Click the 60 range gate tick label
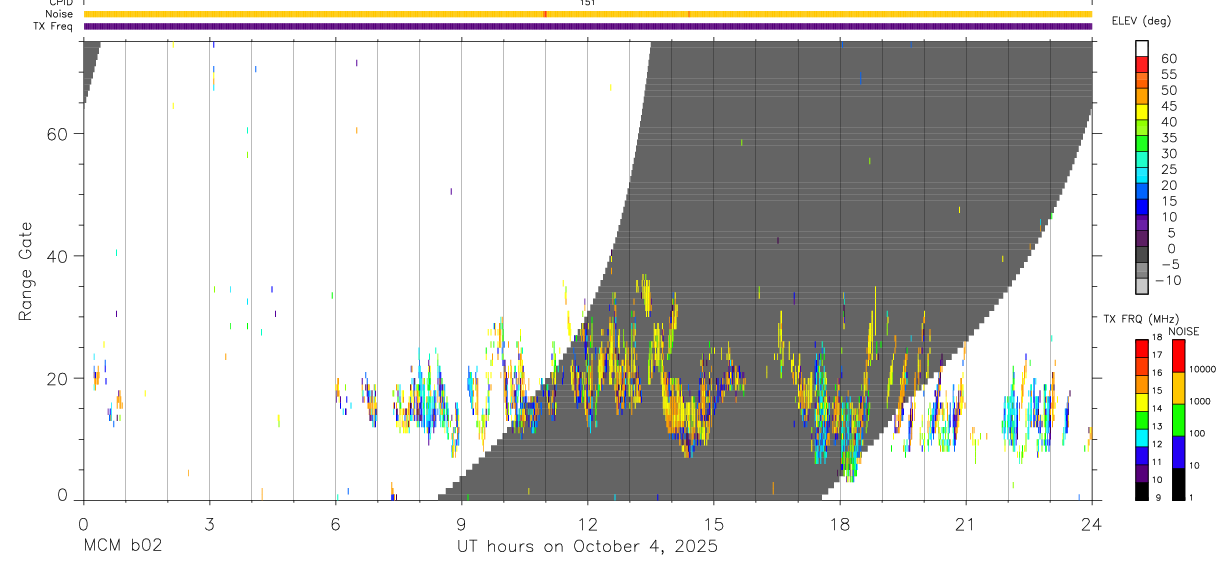Screen dimensions: 1228x567 (x=57, y=133)
